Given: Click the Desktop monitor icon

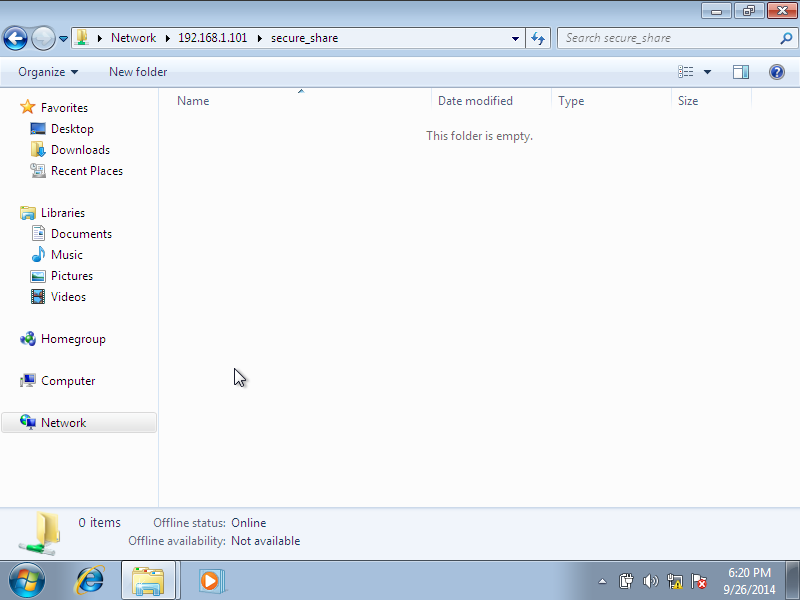Looking at the screenshot, I should pos(38,129).
